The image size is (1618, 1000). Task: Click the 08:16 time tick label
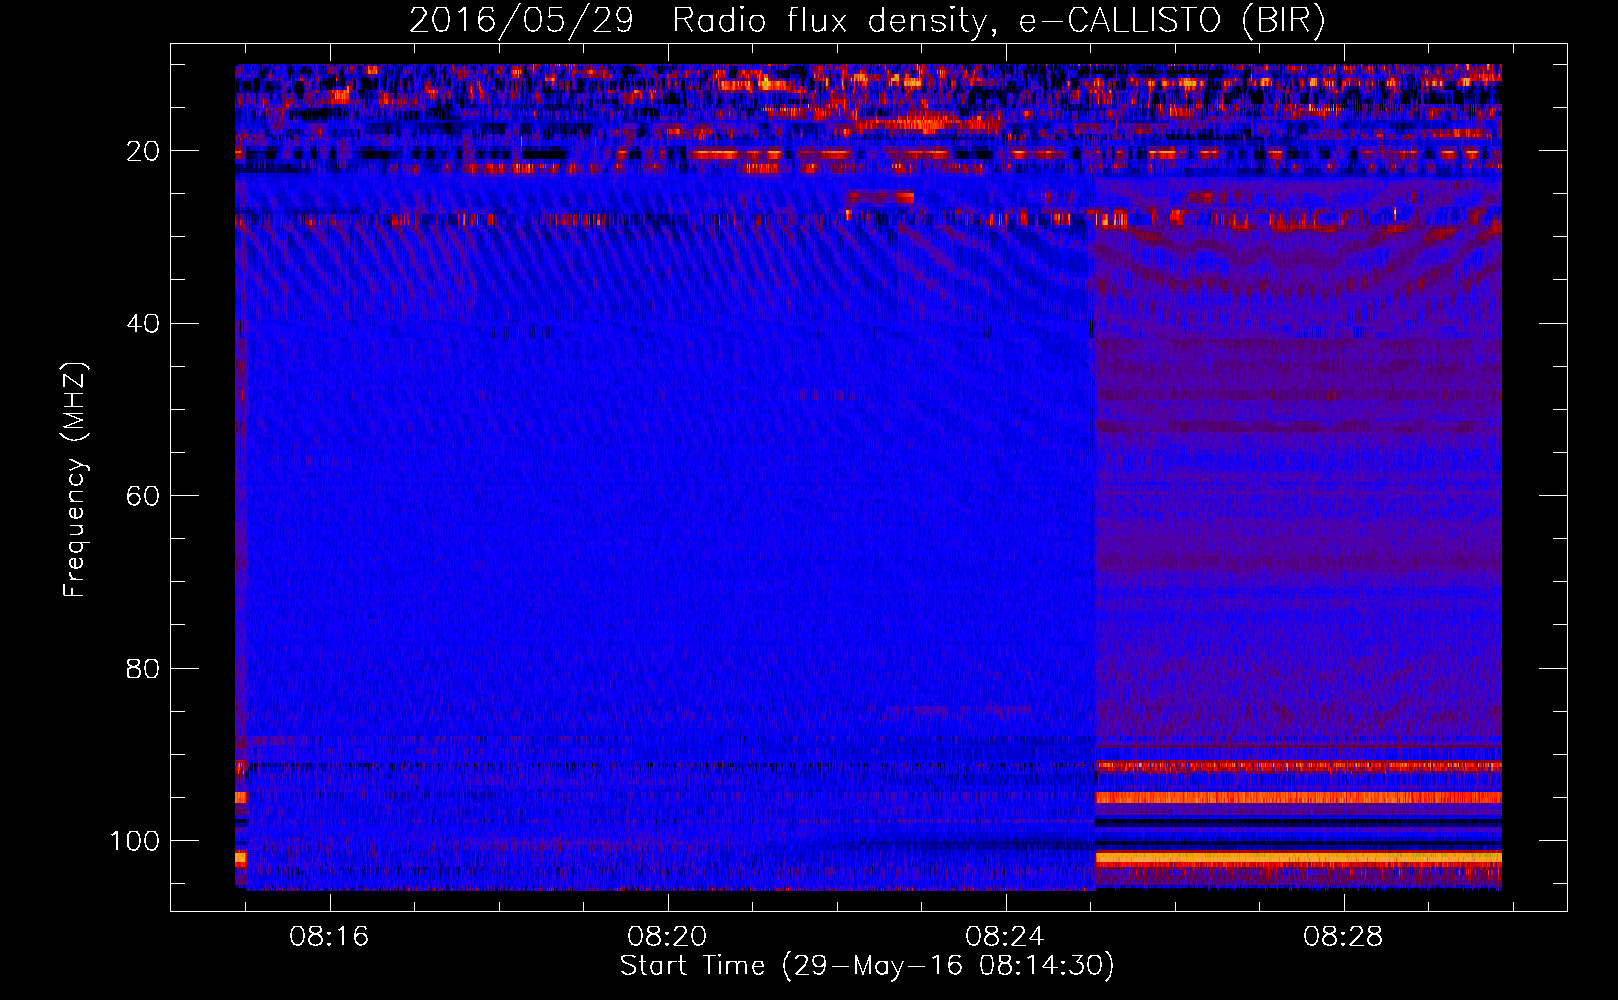click(329, 937)
